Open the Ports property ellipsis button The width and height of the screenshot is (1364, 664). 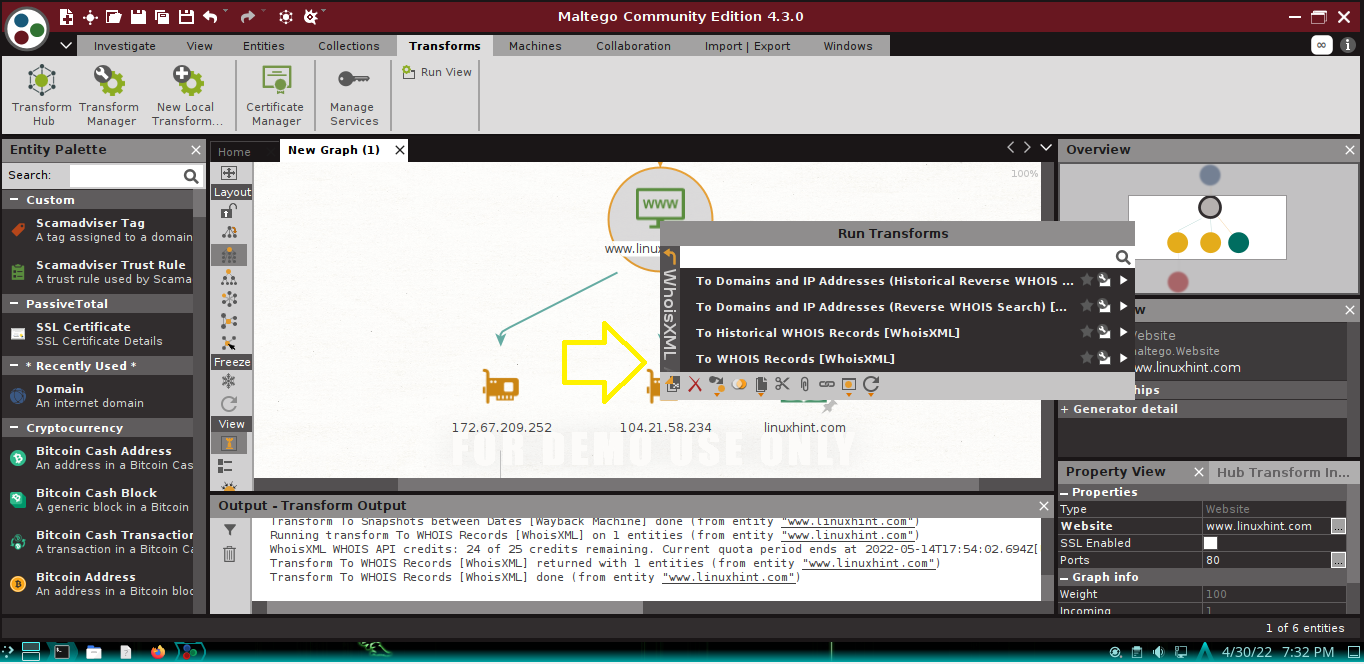pos(1338,560)
